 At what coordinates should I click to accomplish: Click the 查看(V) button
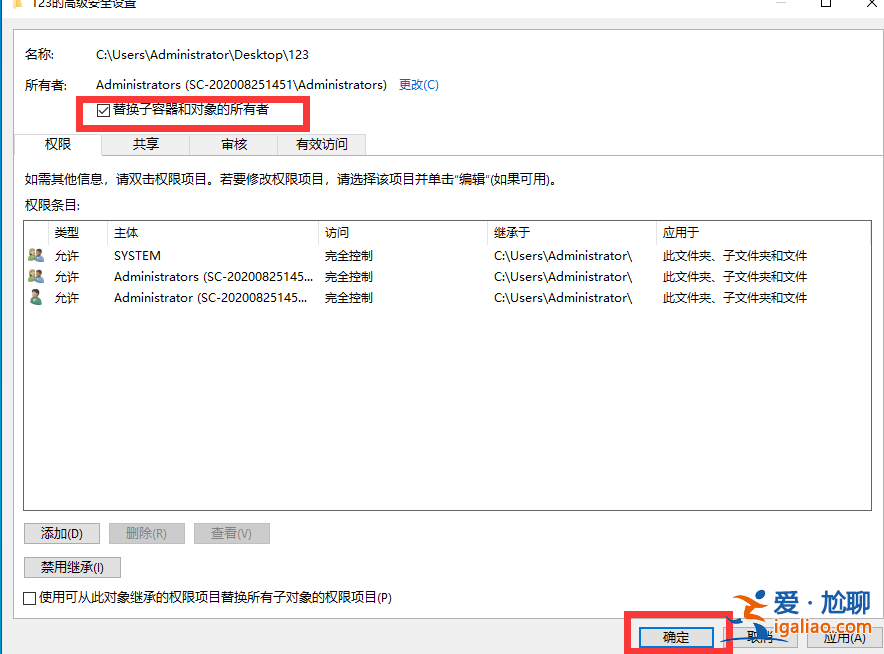231,533
